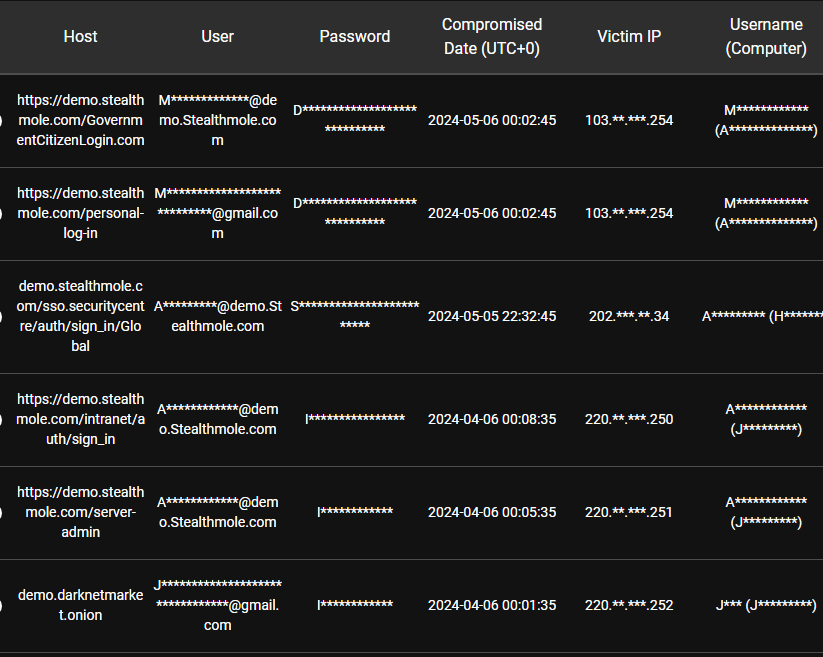This screenshot has width=823, height=657.
Task: Click victim IP 220.**.***.251
Action: (629, 512)
